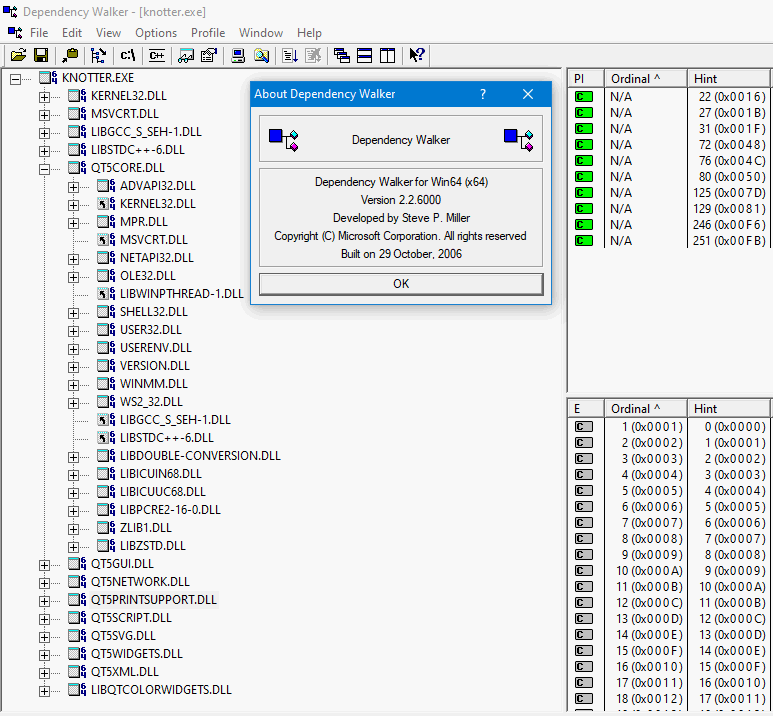Close the About Dependency Walker dialog
Image resolution: width=773 pixels, height=716 pixels.
point(528,94)
